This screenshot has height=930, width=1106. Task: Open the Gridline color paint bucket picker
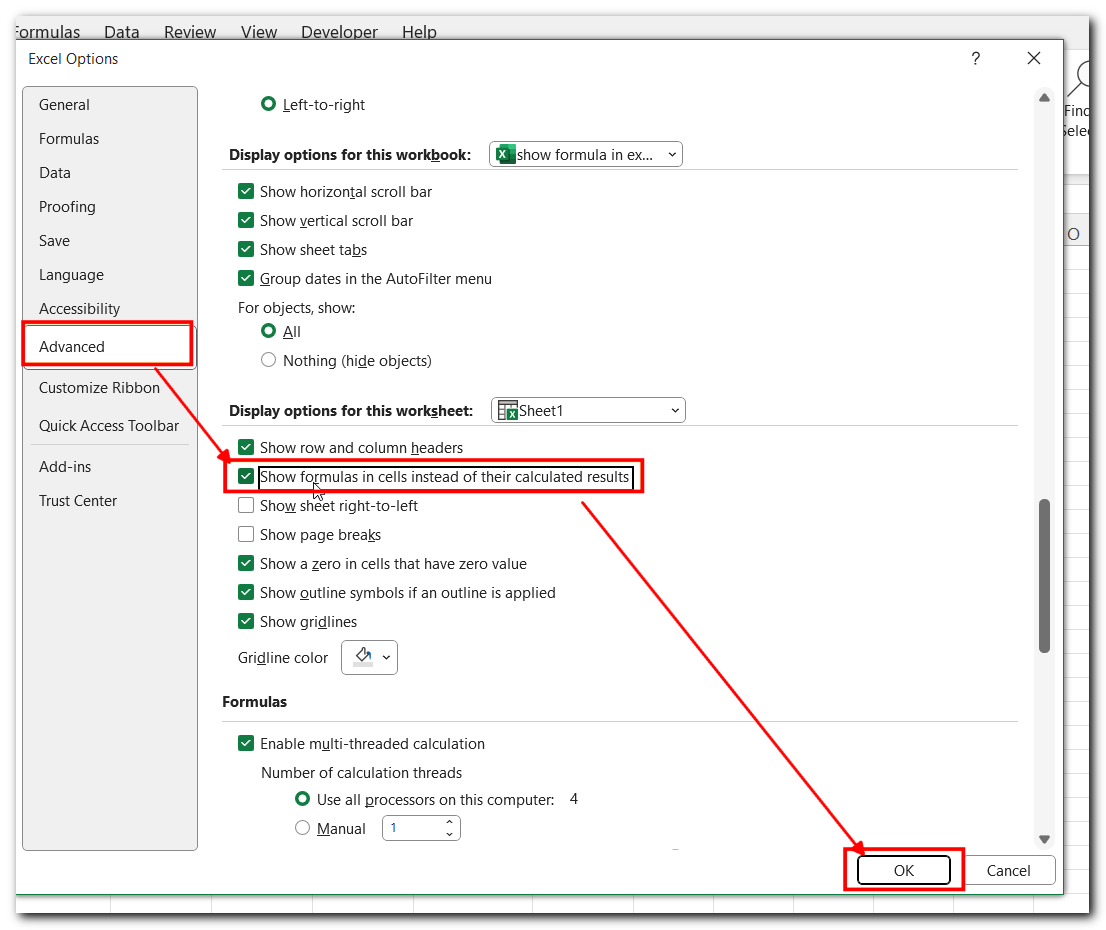coord(369,657)
